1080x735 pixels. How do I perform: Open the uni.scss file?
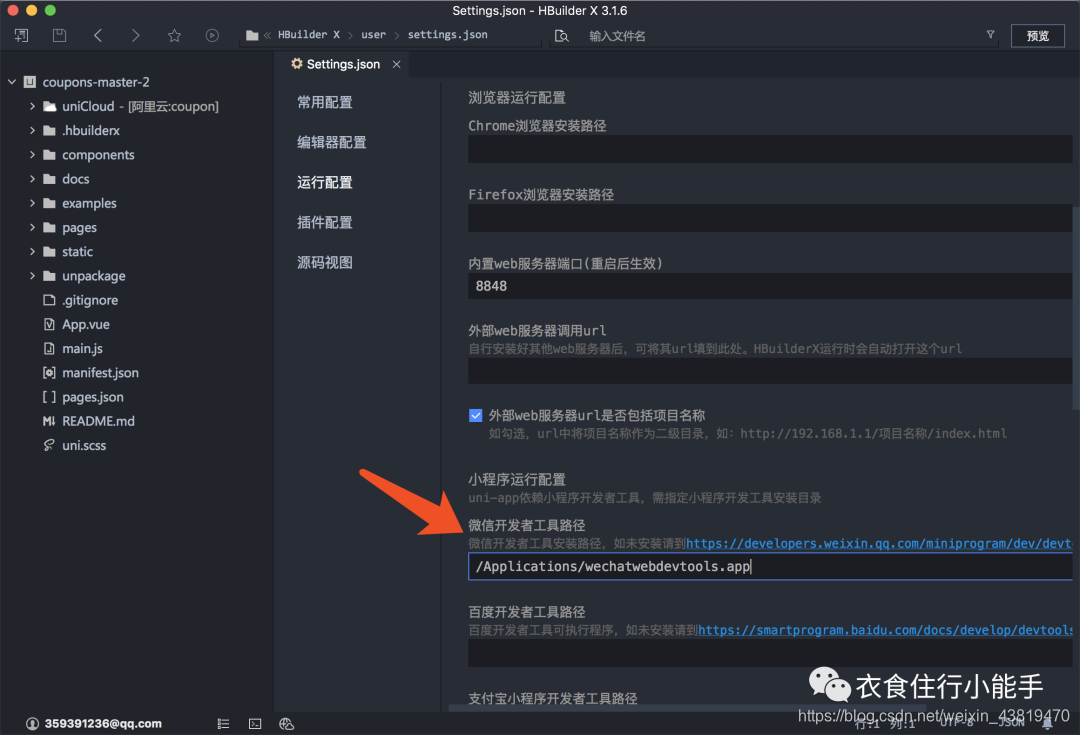pos(75,445)
